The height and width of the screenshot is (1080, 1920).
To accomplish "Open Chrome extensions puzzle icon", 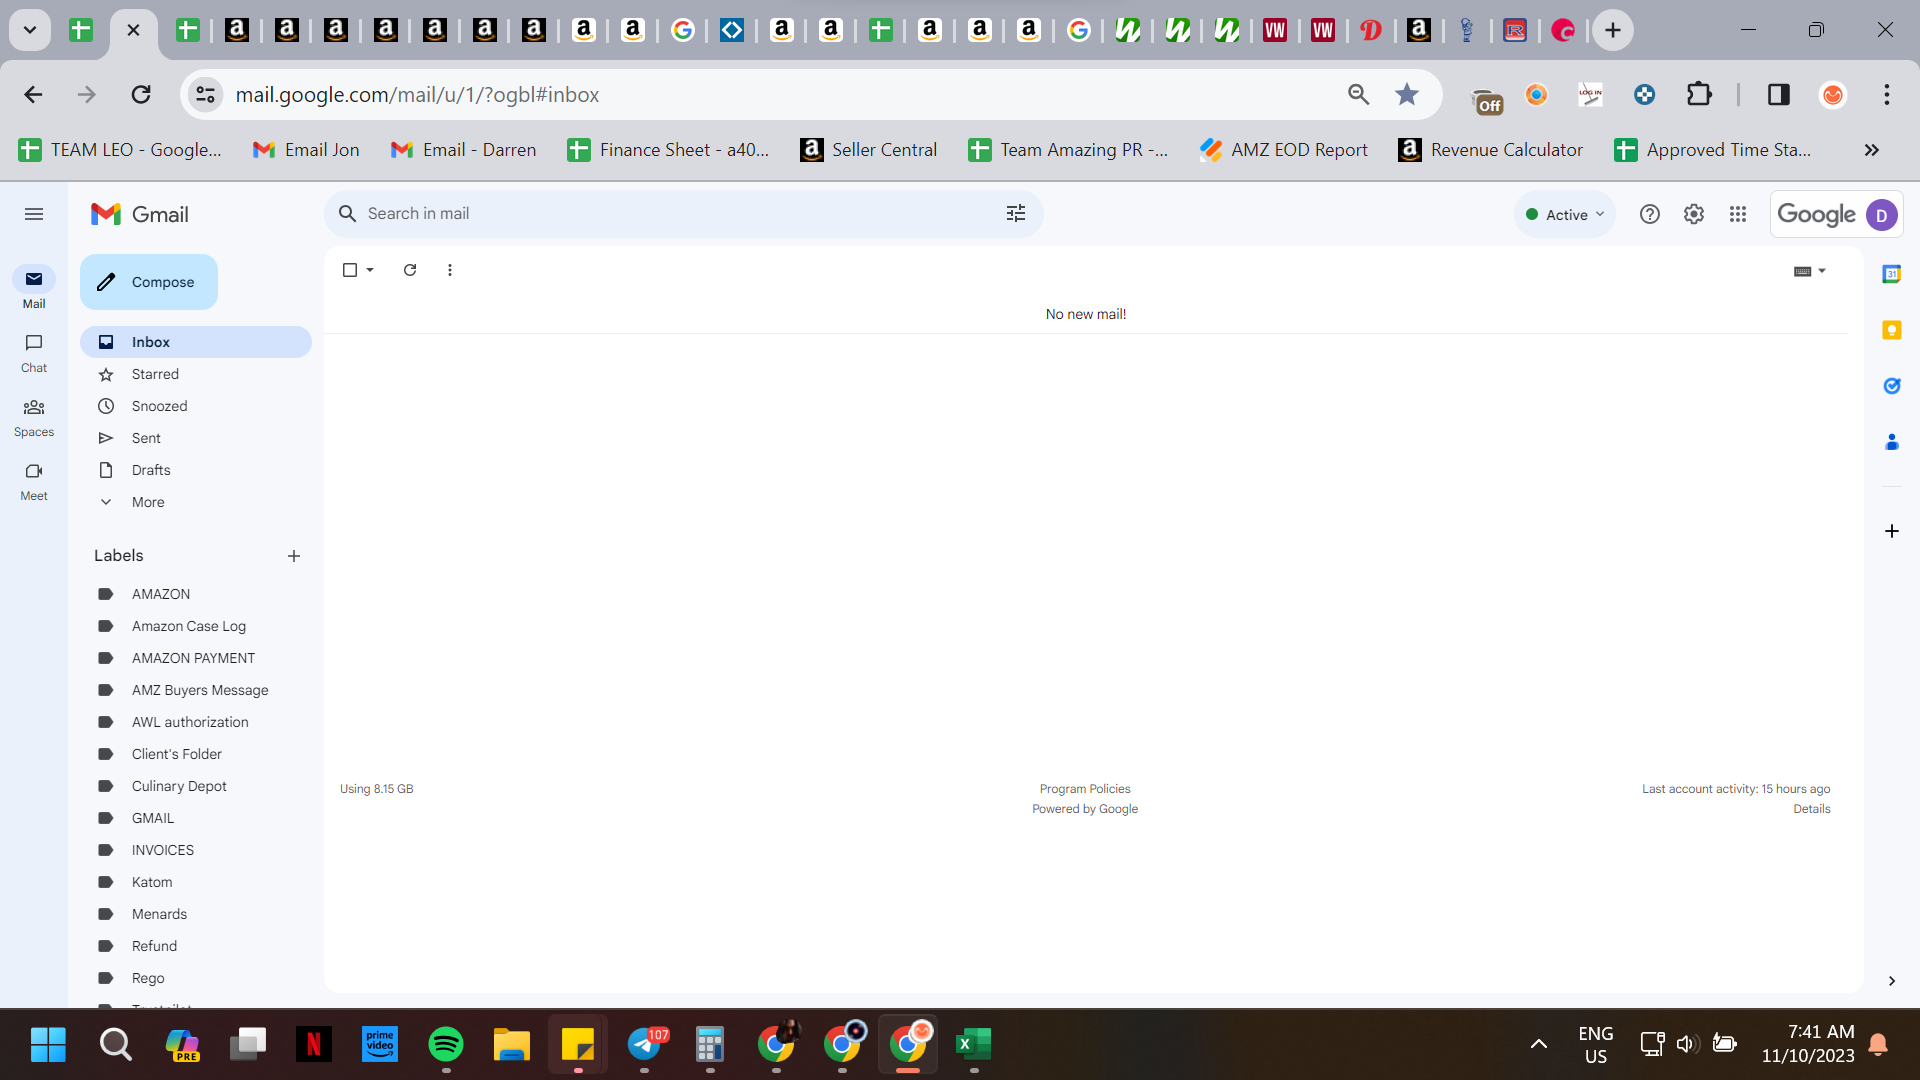I will coord(1699,94).
